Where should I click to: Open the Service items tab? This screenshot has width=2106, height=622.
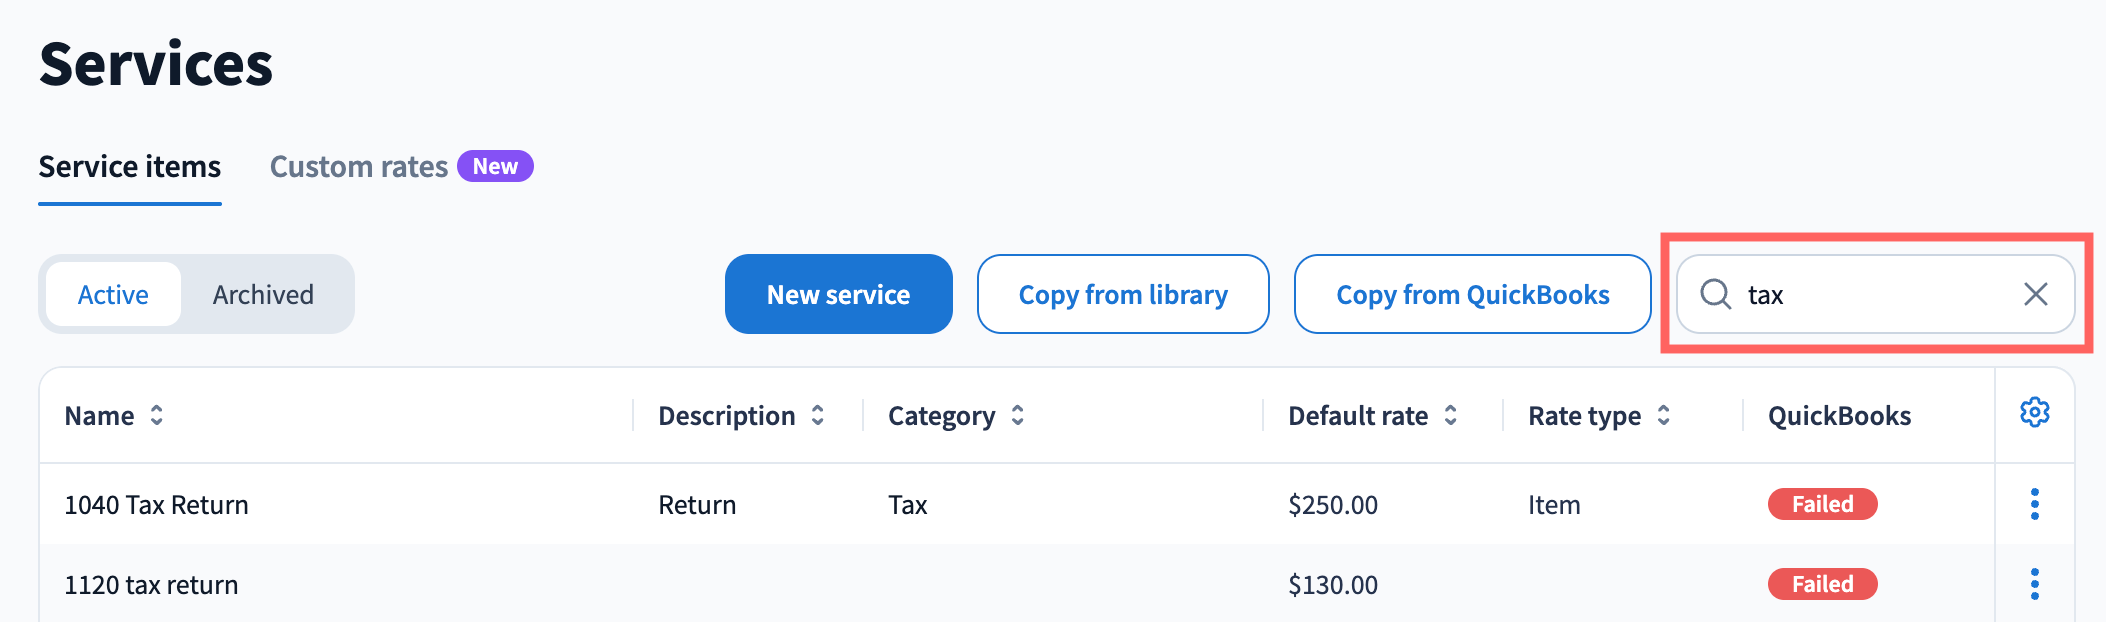130,167
